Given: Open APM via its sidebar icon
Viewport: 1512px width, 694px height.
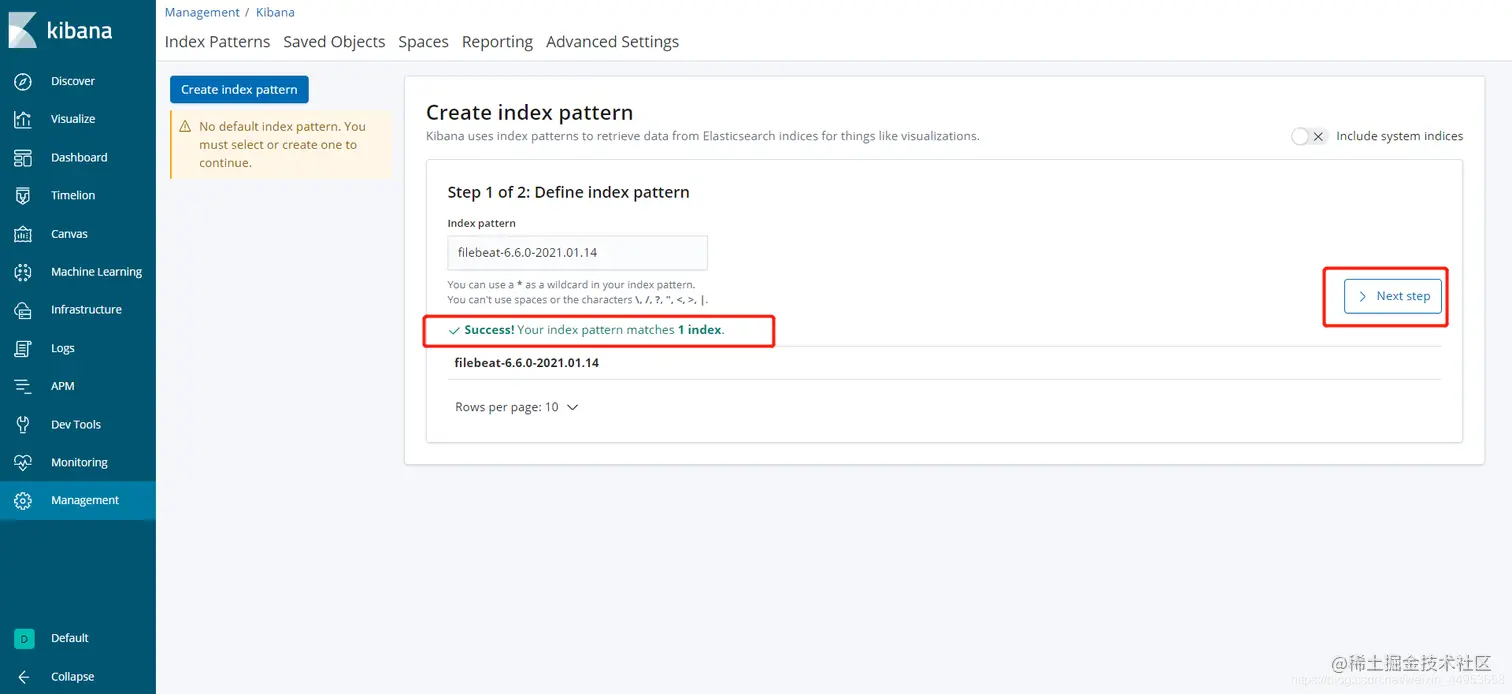Looking at the screenshot, I should tap(23, 386).
